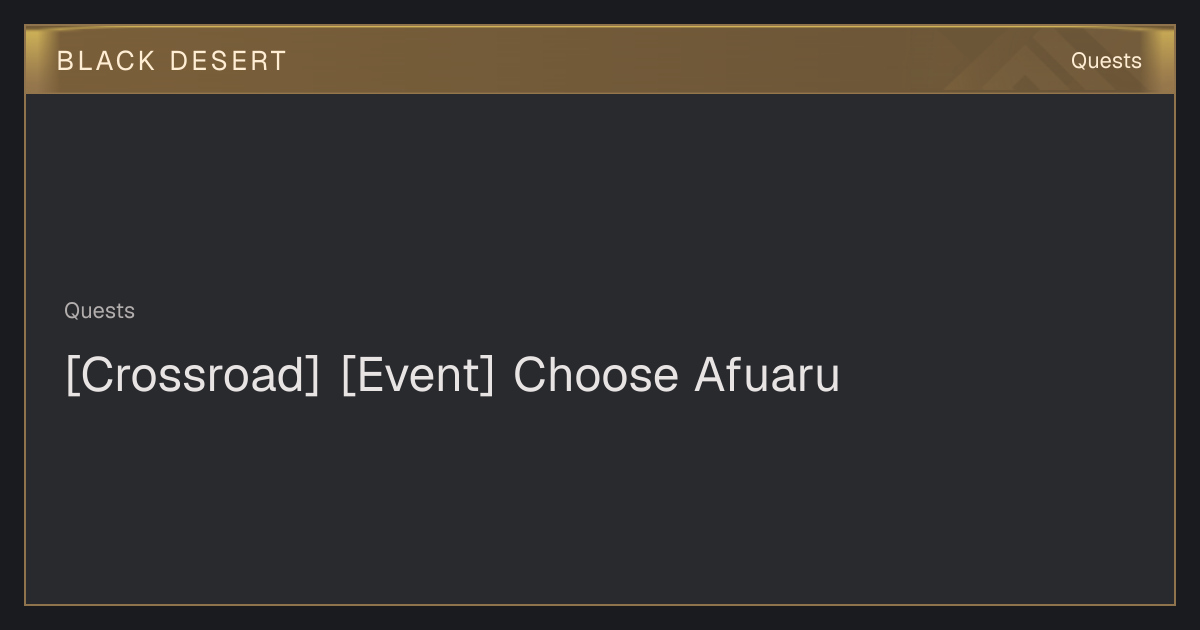The width and height of the screenshot is (1200, 630).
Task: Click the [Crossroad] tag in the title
Action: [192, 376]
